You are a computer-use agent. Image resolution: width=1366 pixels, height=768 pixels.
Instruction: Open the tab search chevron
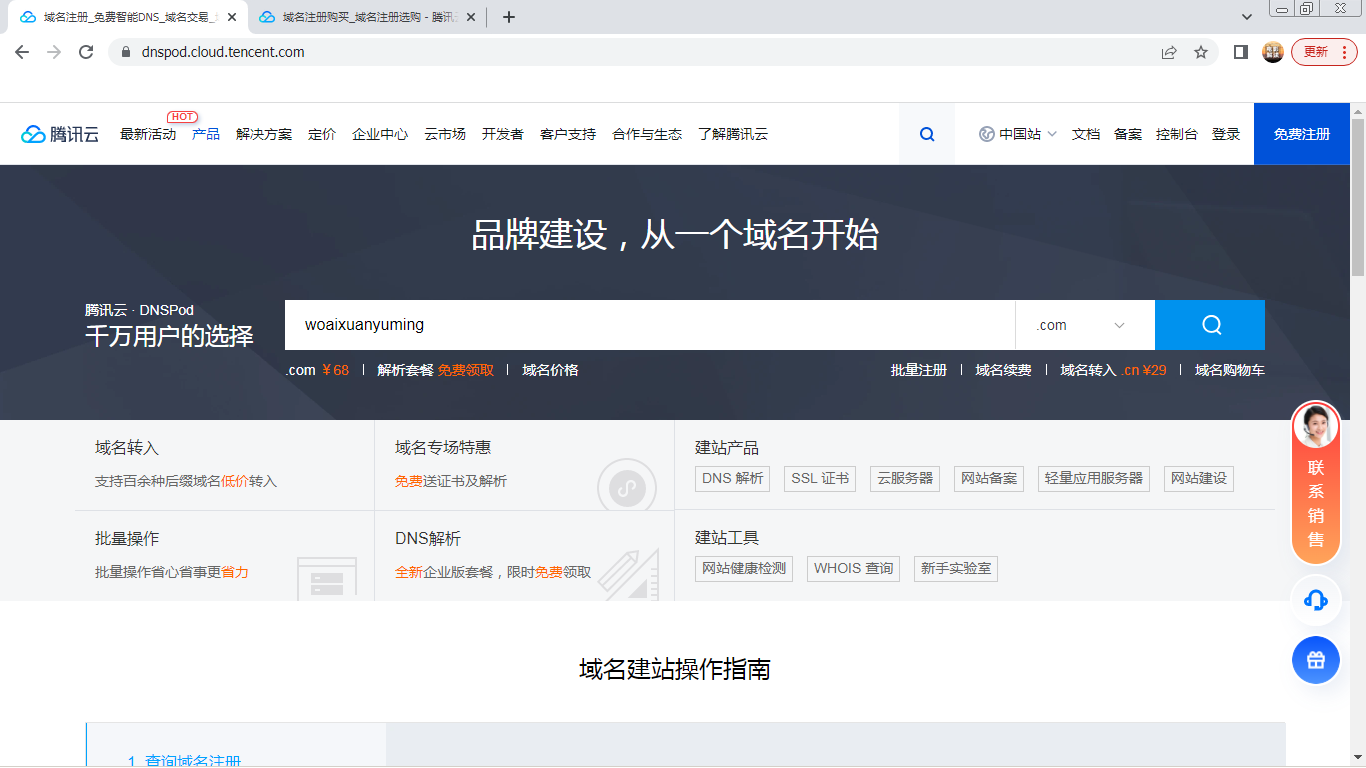(x=1247, y=17)
